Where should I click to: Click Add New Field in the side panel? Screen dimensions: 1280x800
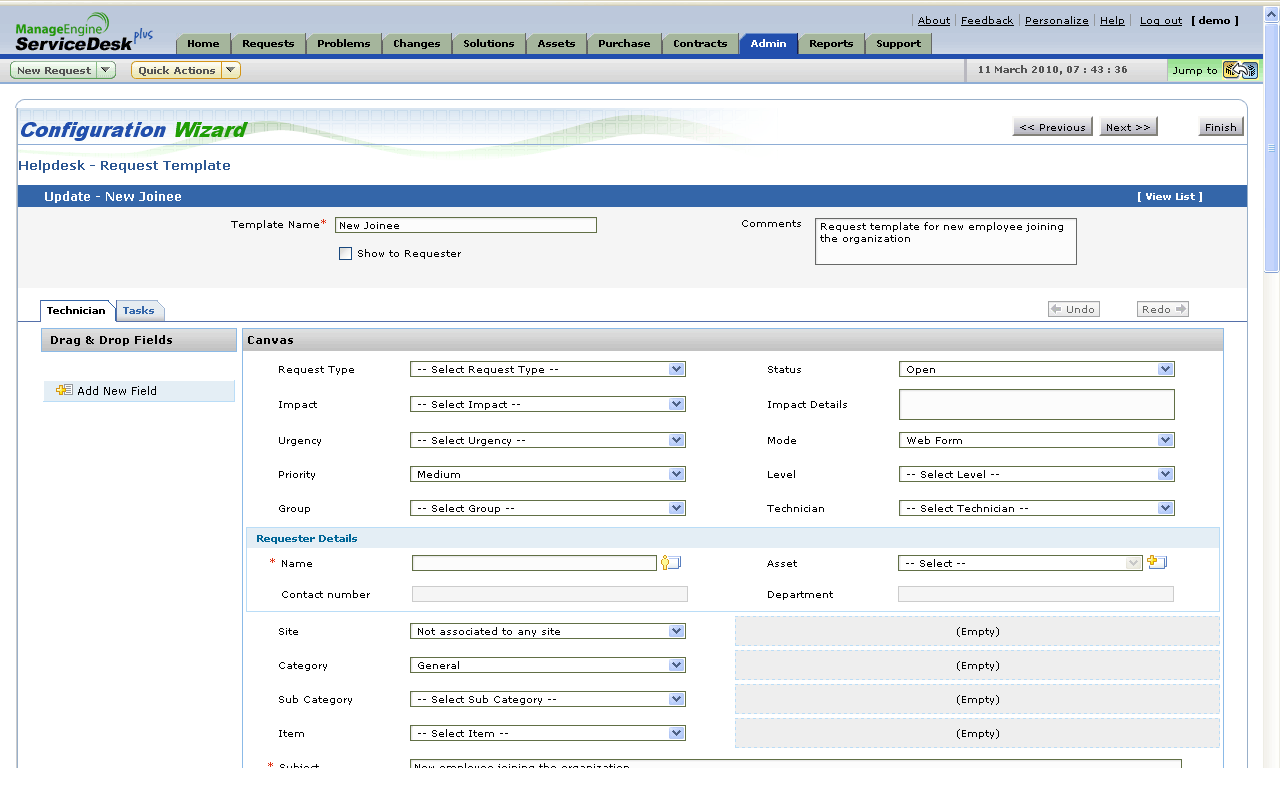117,391
